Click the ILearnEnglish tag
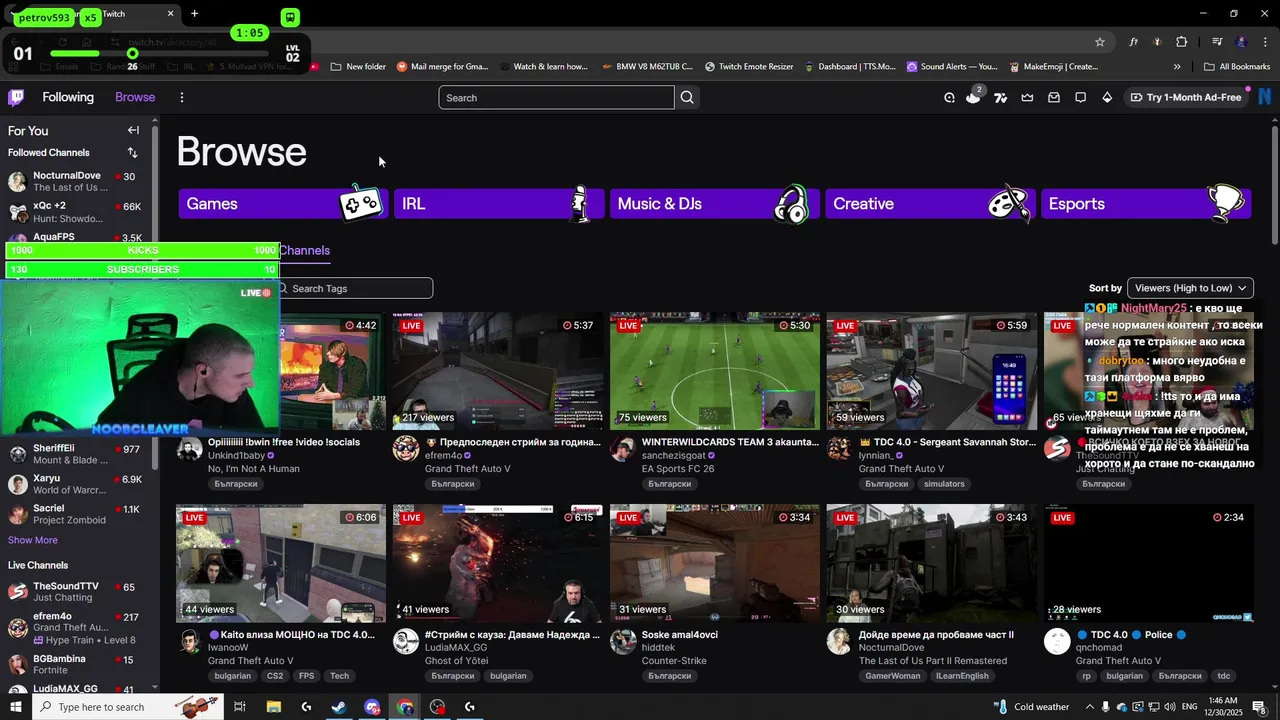The image size is (1280, 720). 962,676
